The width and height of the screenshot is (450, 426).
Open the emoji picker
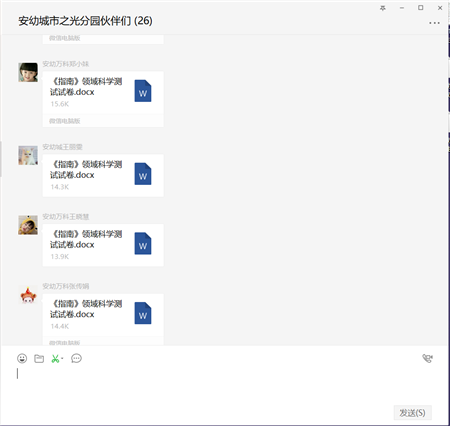(x=22, y=358)
